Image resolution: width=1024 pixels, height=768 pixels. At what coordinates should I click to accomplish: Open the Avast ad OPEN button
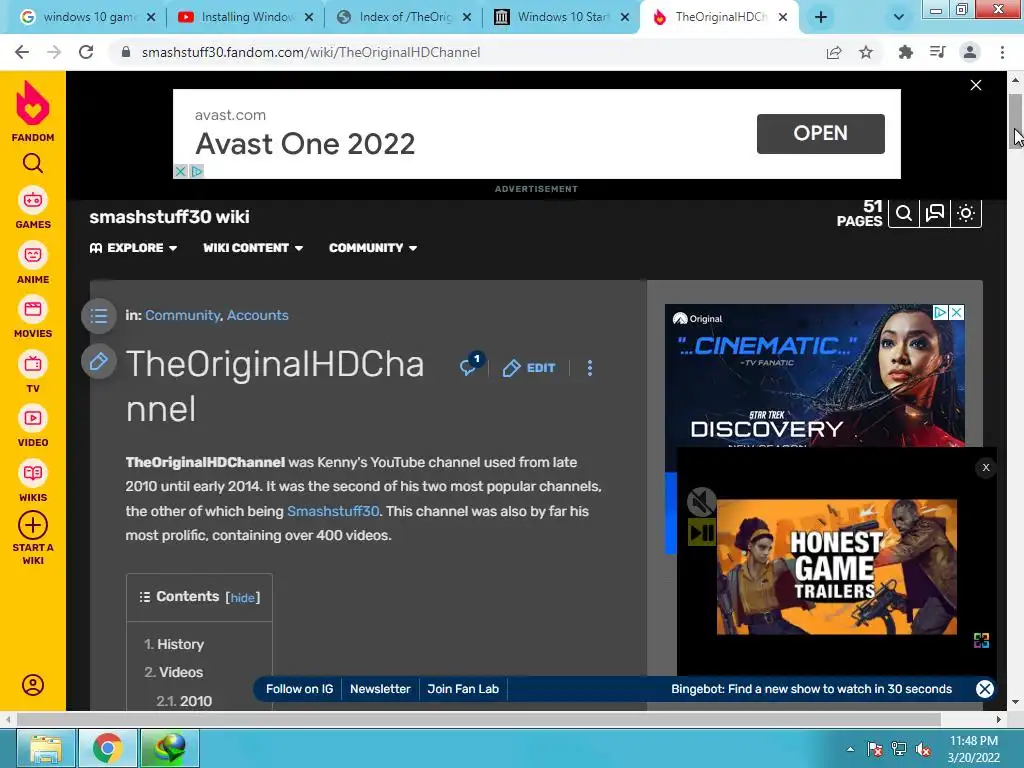click(x=820, y=134)
